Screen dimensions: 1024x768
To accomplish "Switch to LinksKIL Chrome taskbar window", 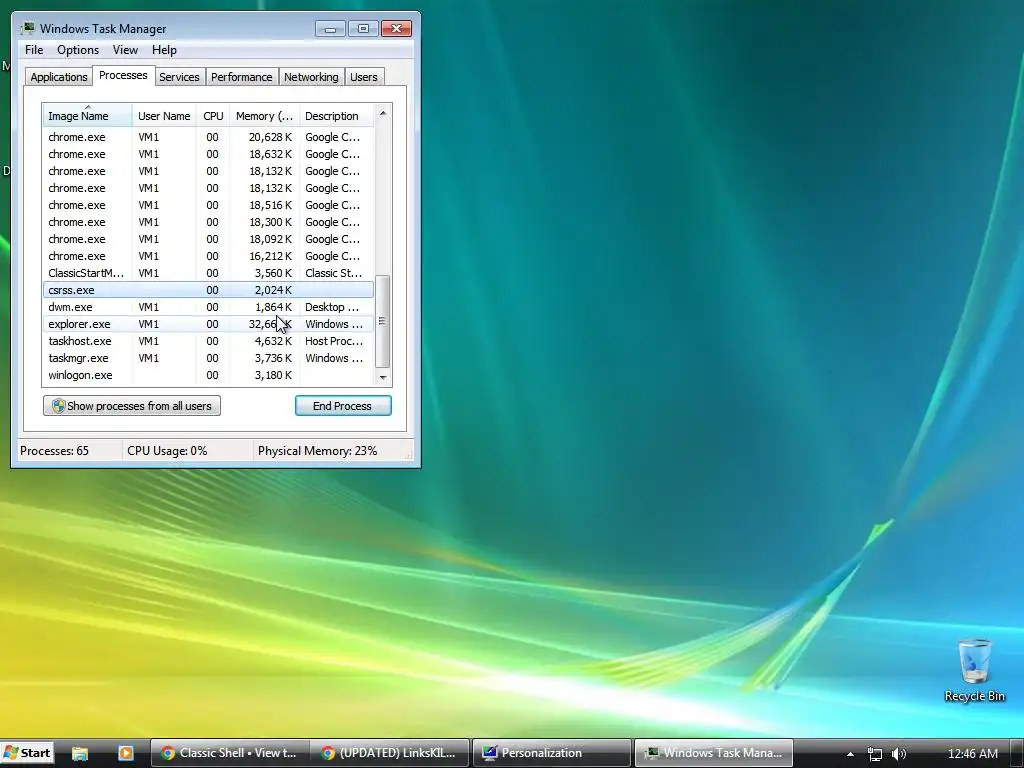I will point(390,753).
